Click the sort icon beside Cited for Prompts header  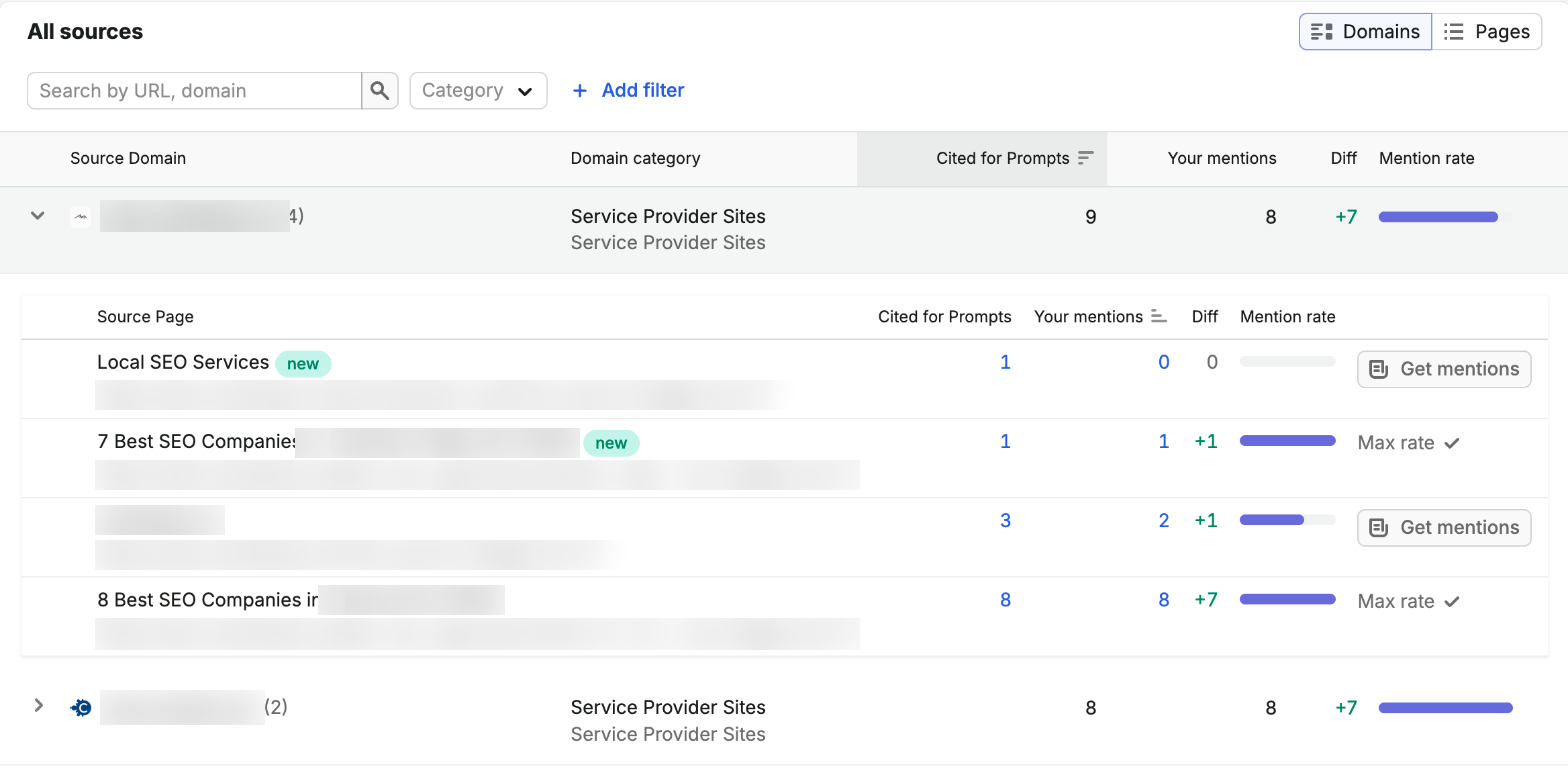point(1086,158)
